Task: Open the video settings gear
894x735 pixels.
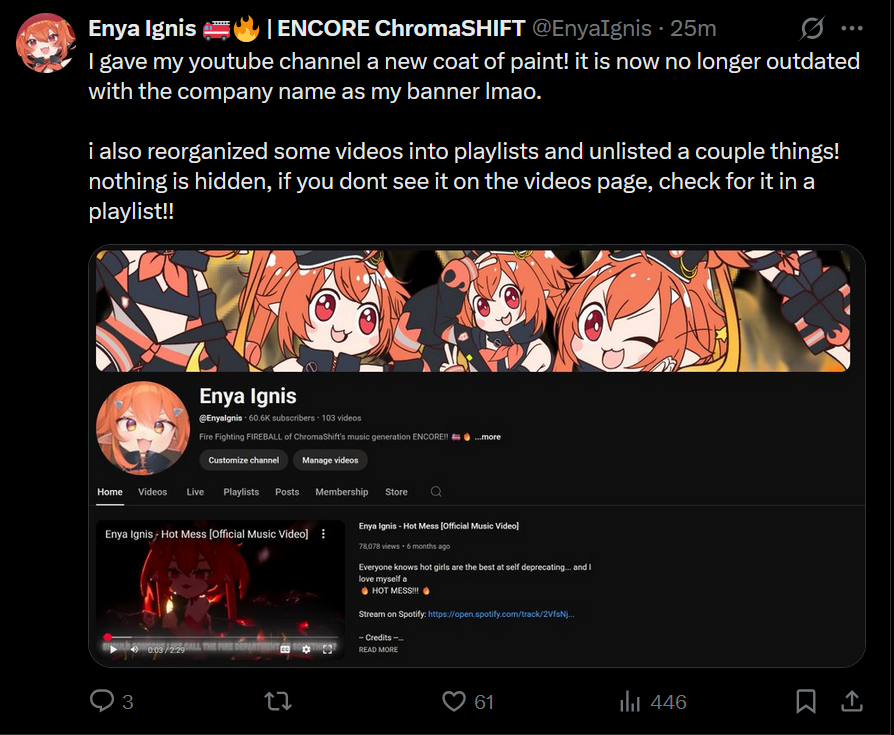Action: [x=306, y=649]
